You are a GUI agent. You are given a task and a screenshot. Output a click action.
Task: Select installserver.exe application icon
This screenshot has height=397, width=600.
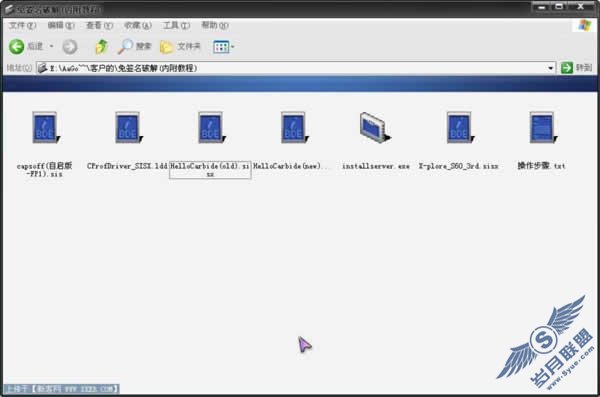point(375,127)
